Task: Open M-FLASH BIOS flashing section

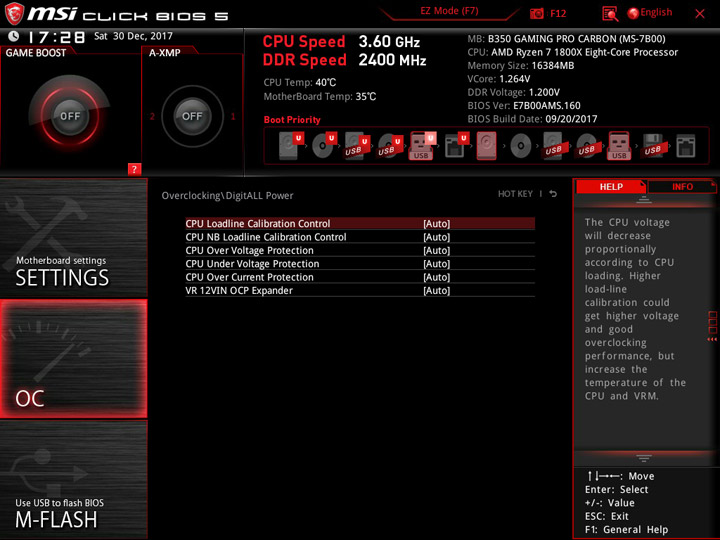Action: [x=73, y=479]
